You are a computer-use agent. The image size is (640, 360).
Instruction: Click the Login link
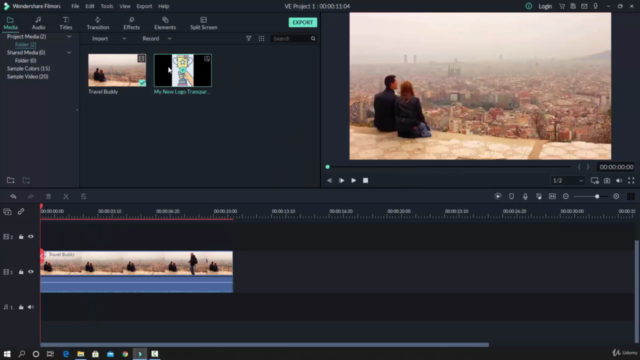[545, 6]
